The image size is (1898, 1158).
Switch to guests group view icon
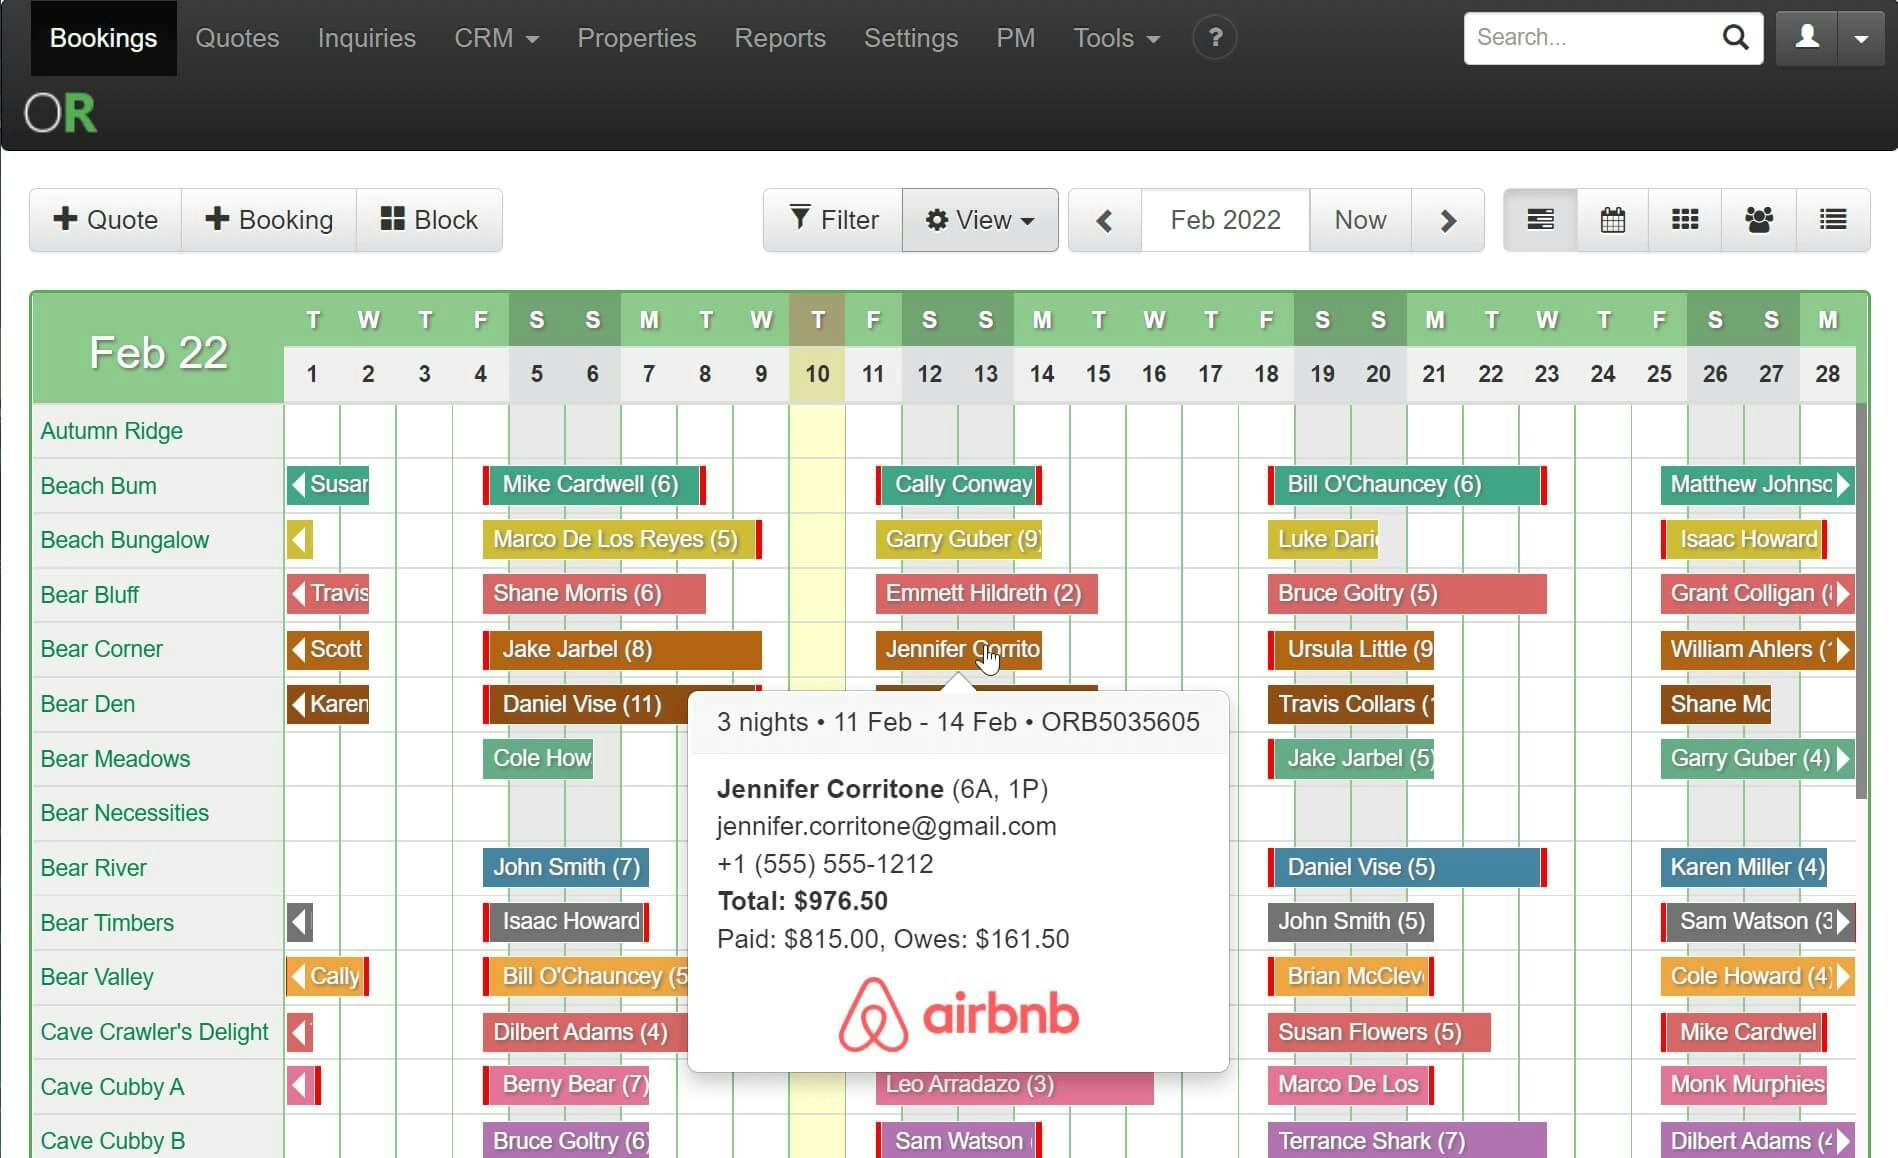1759,220
